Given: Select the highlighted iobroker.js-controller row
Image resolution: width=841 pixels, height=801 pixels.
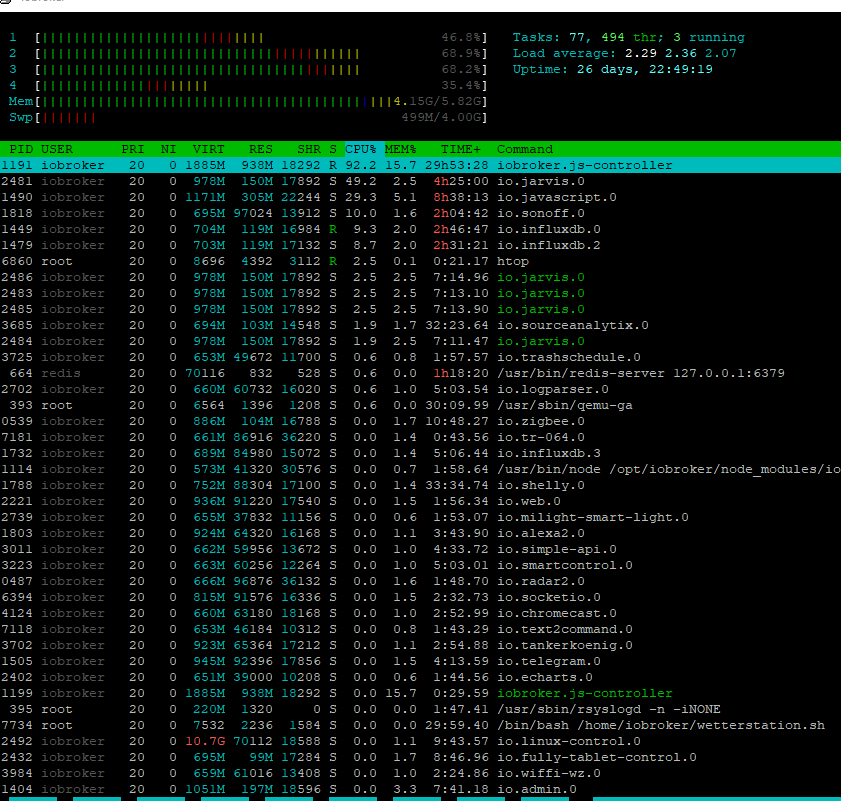Looking at the screenshot, I should click(420, 165).
